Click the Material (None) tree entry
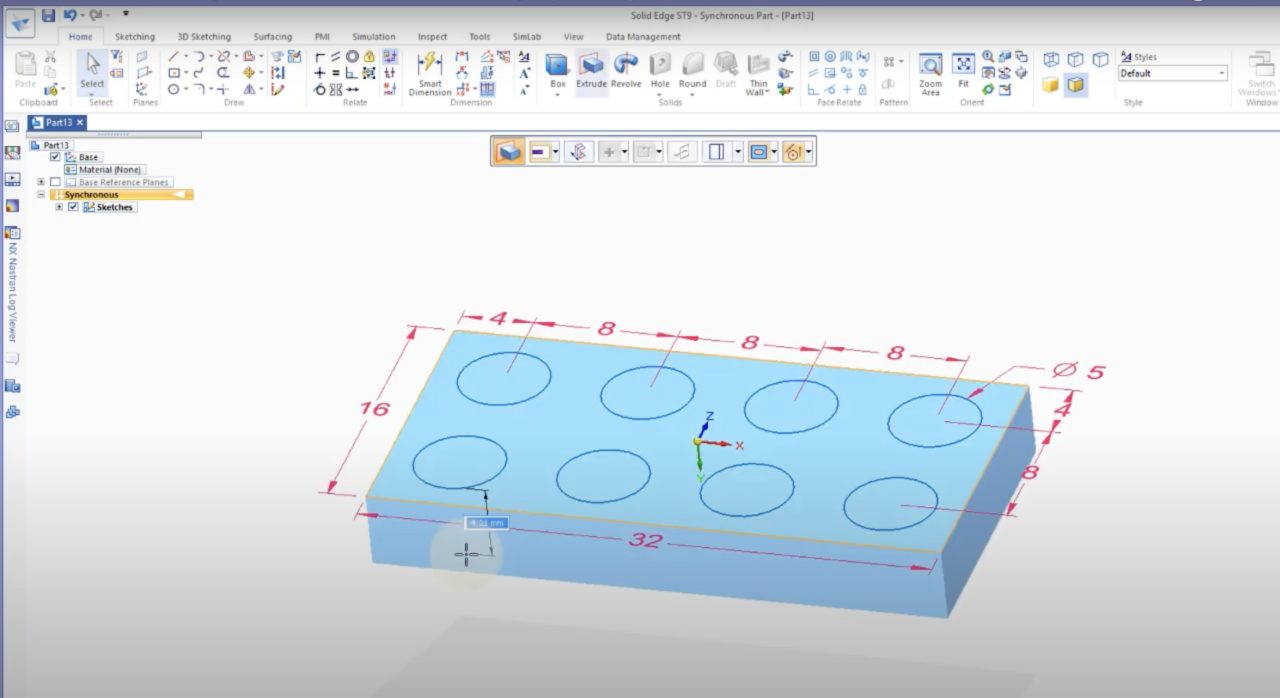The height and width of the screenshot is (698, 1280). point(109,170)
